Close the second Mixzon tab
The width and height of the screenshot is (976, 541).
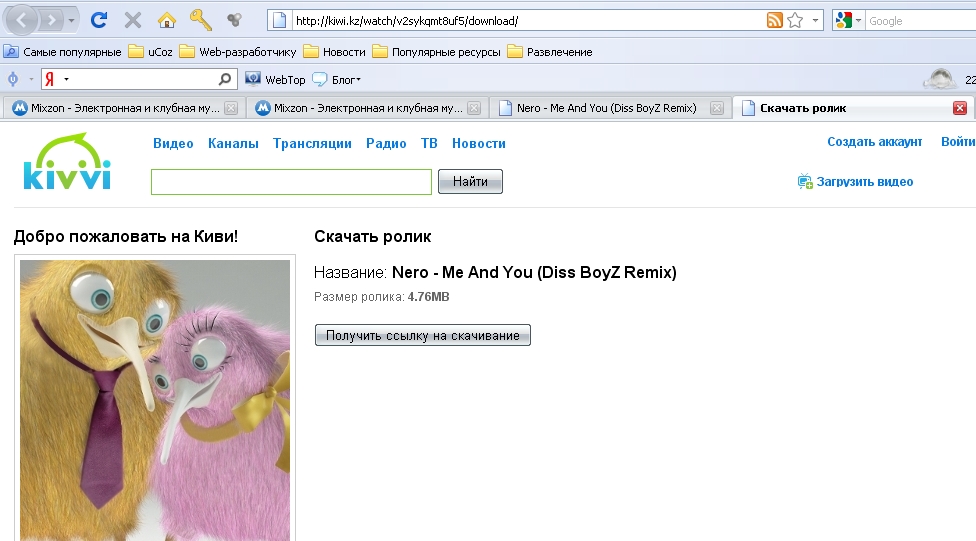tap(474, 108)
